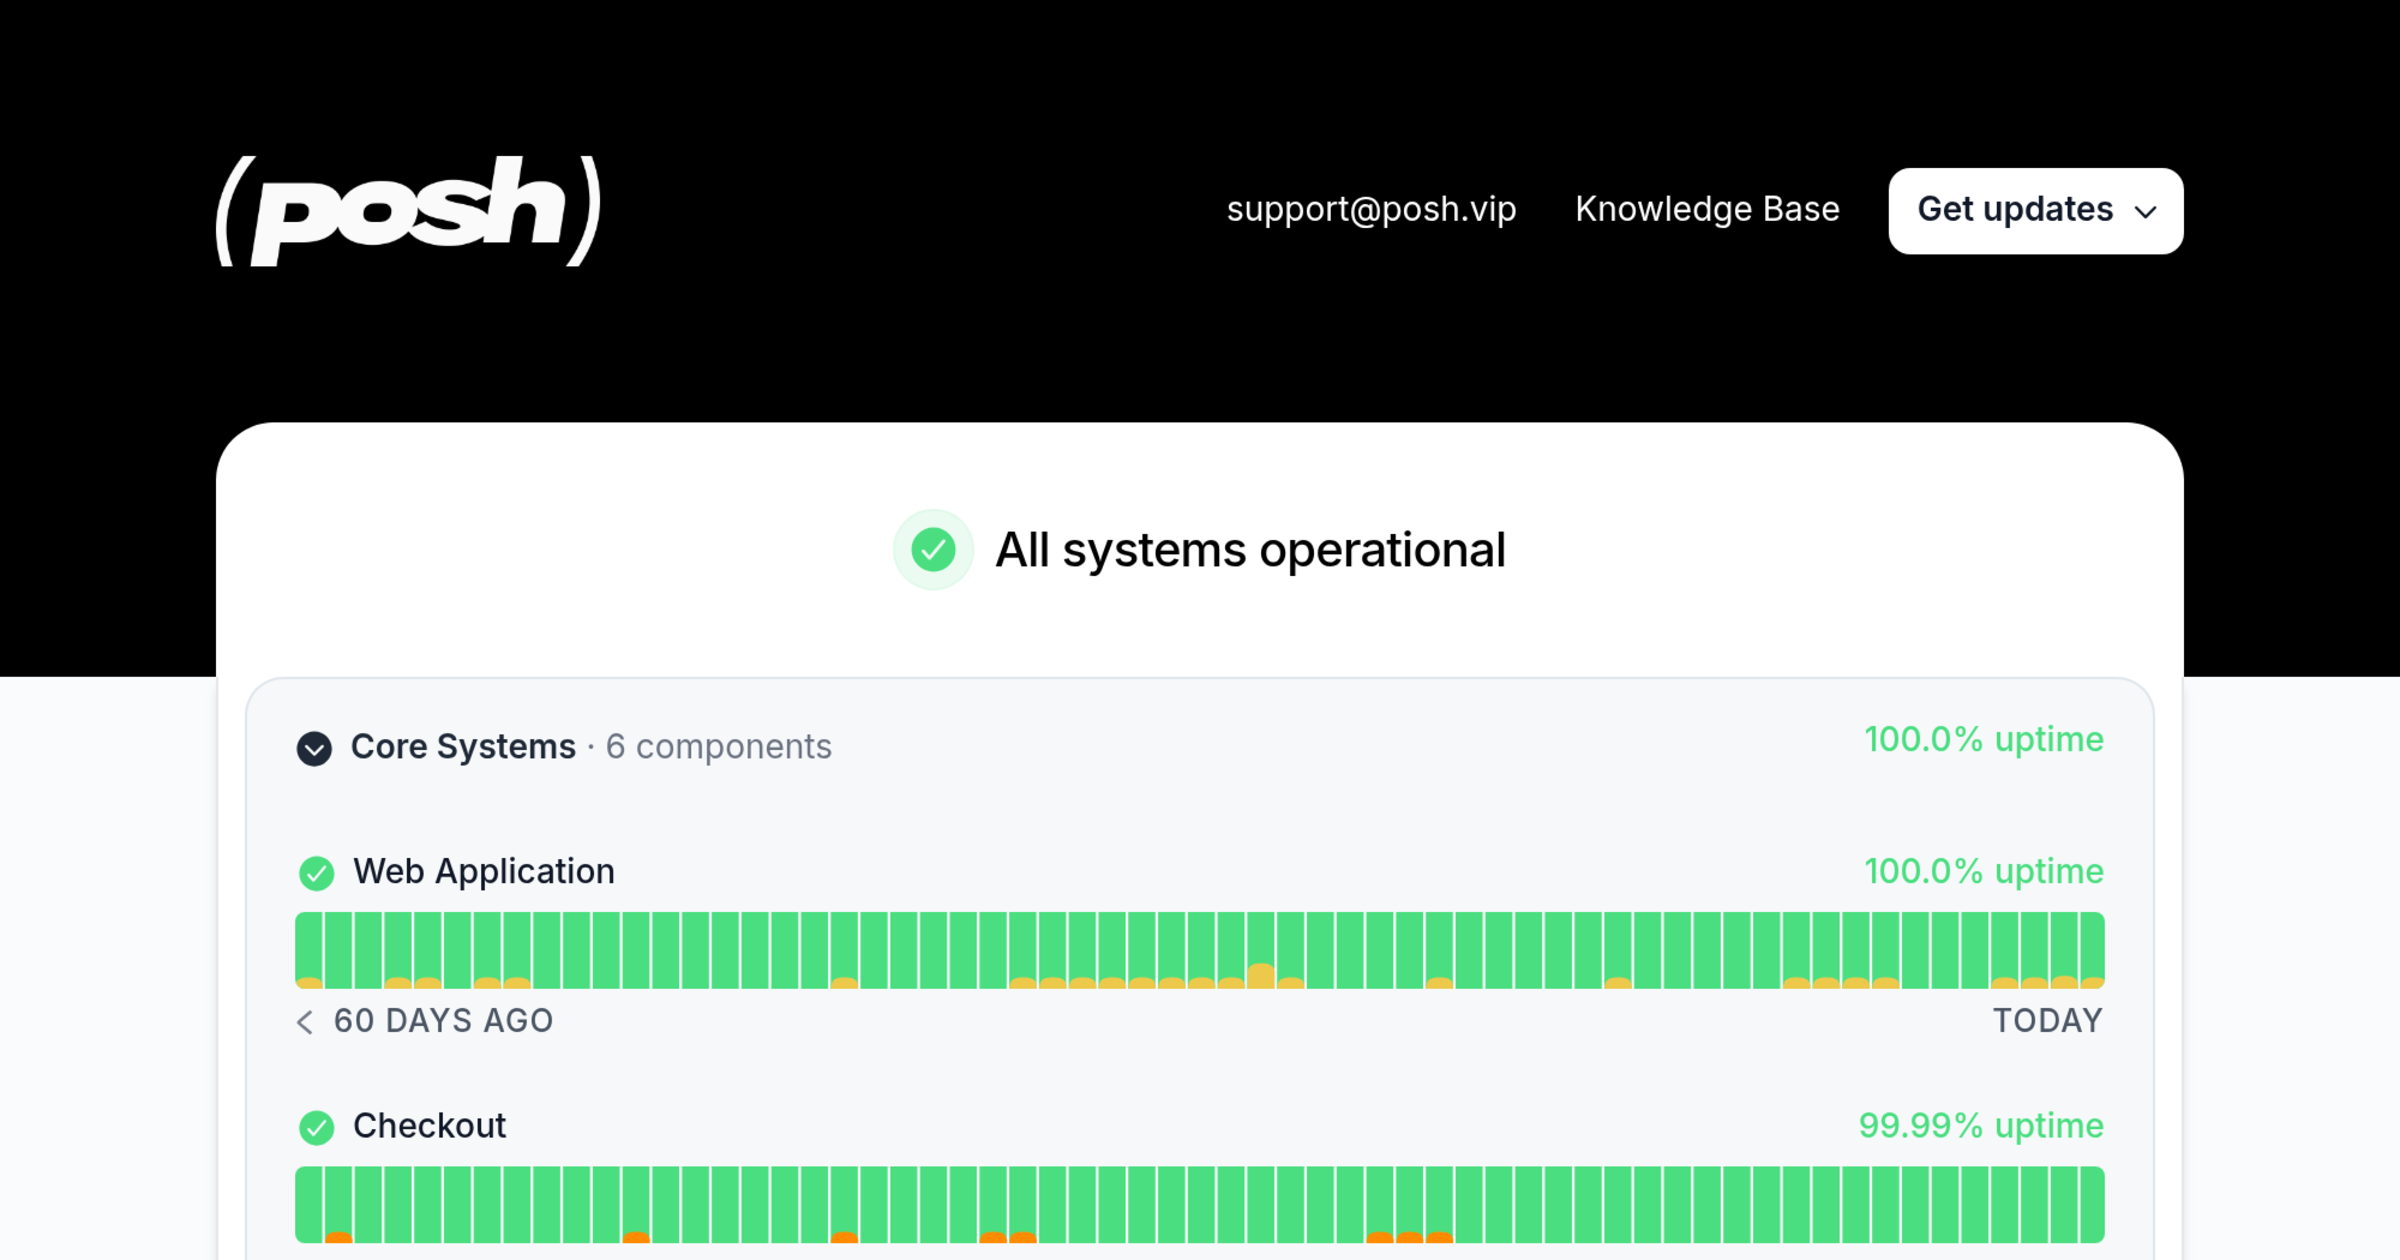The height and width of the screenshot is (1260, 2400).
Task: Click the Web Application component name
Action: coord(484,872)
